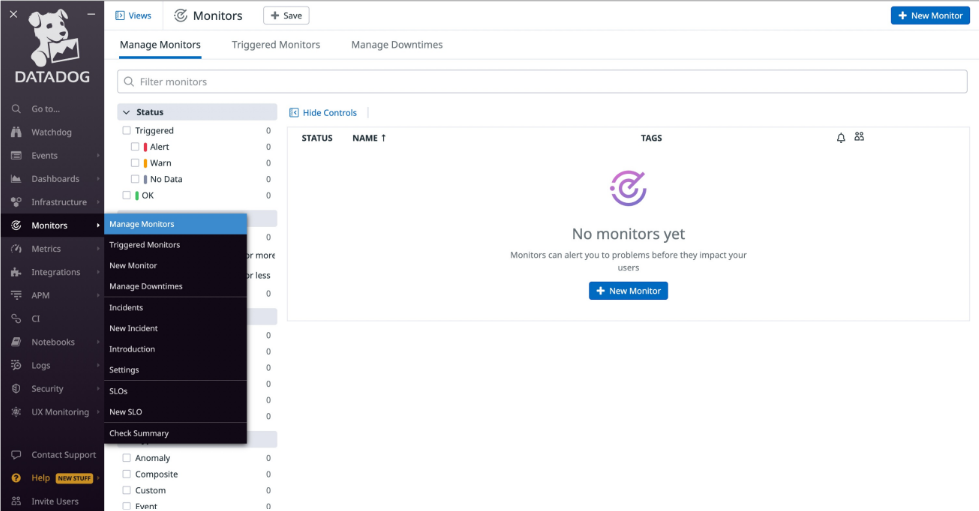Enable the Warn status filter checkbox
The height and width of the screenshot is (511, 979).
click(135, 163)
